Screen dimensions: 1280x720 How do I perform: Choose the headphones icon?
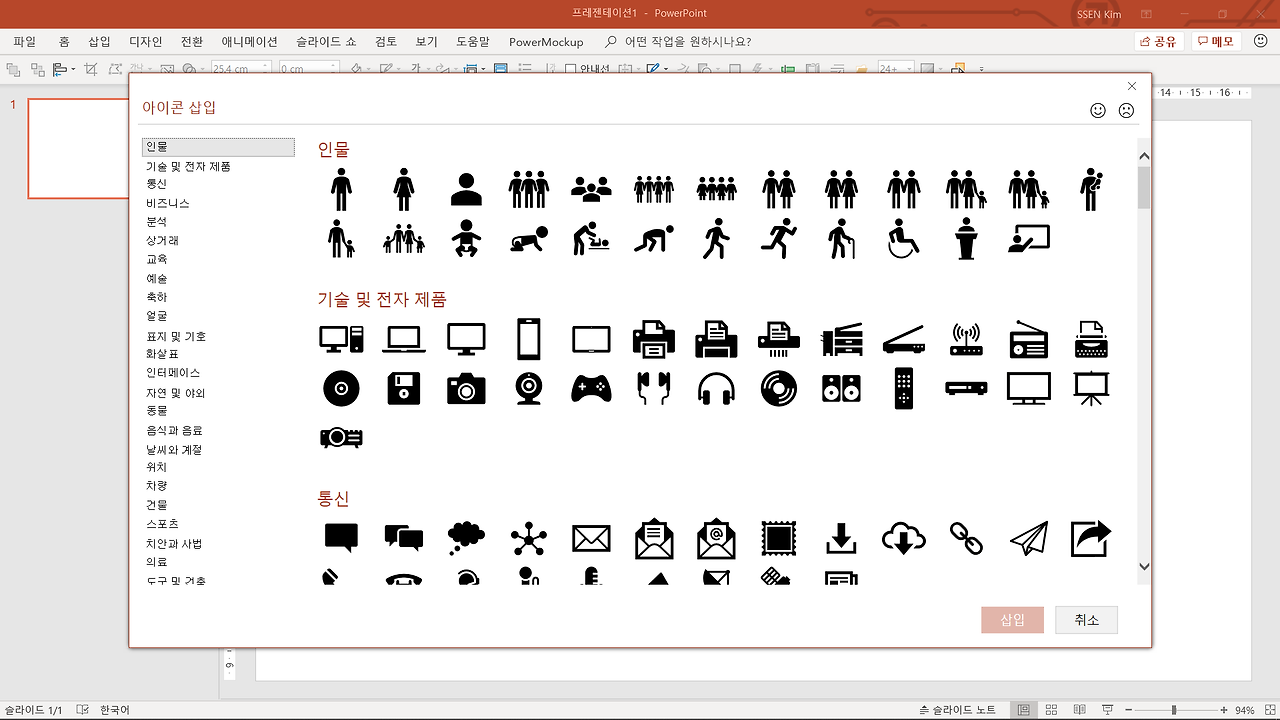coord(716,388)
